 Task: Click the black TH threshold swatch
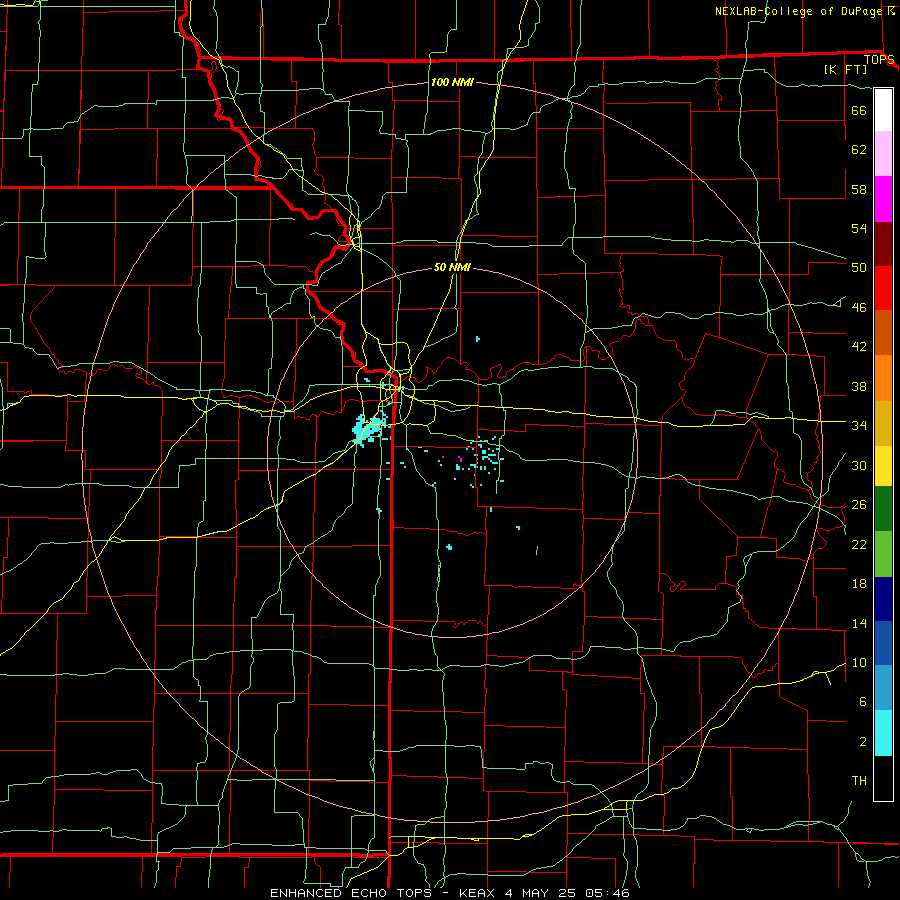[x=883, y=778]
